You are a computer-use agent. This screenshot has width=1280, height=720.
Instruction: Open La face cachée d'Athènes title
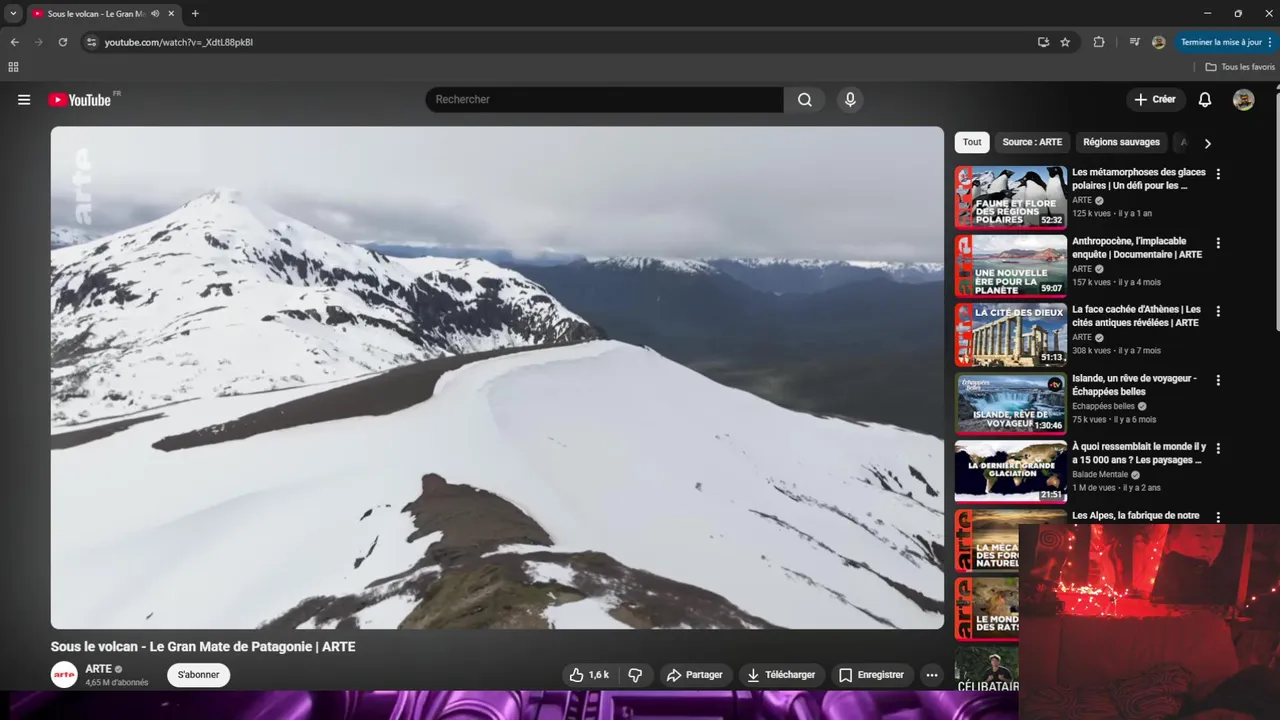point(1136,316)
